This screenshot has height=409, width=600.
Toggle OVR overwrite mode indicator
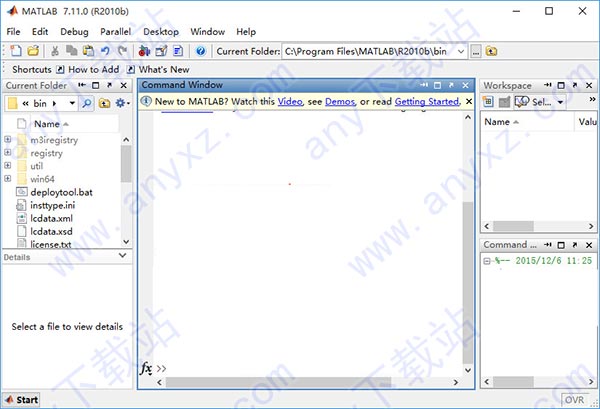click(x=574, y=400)
